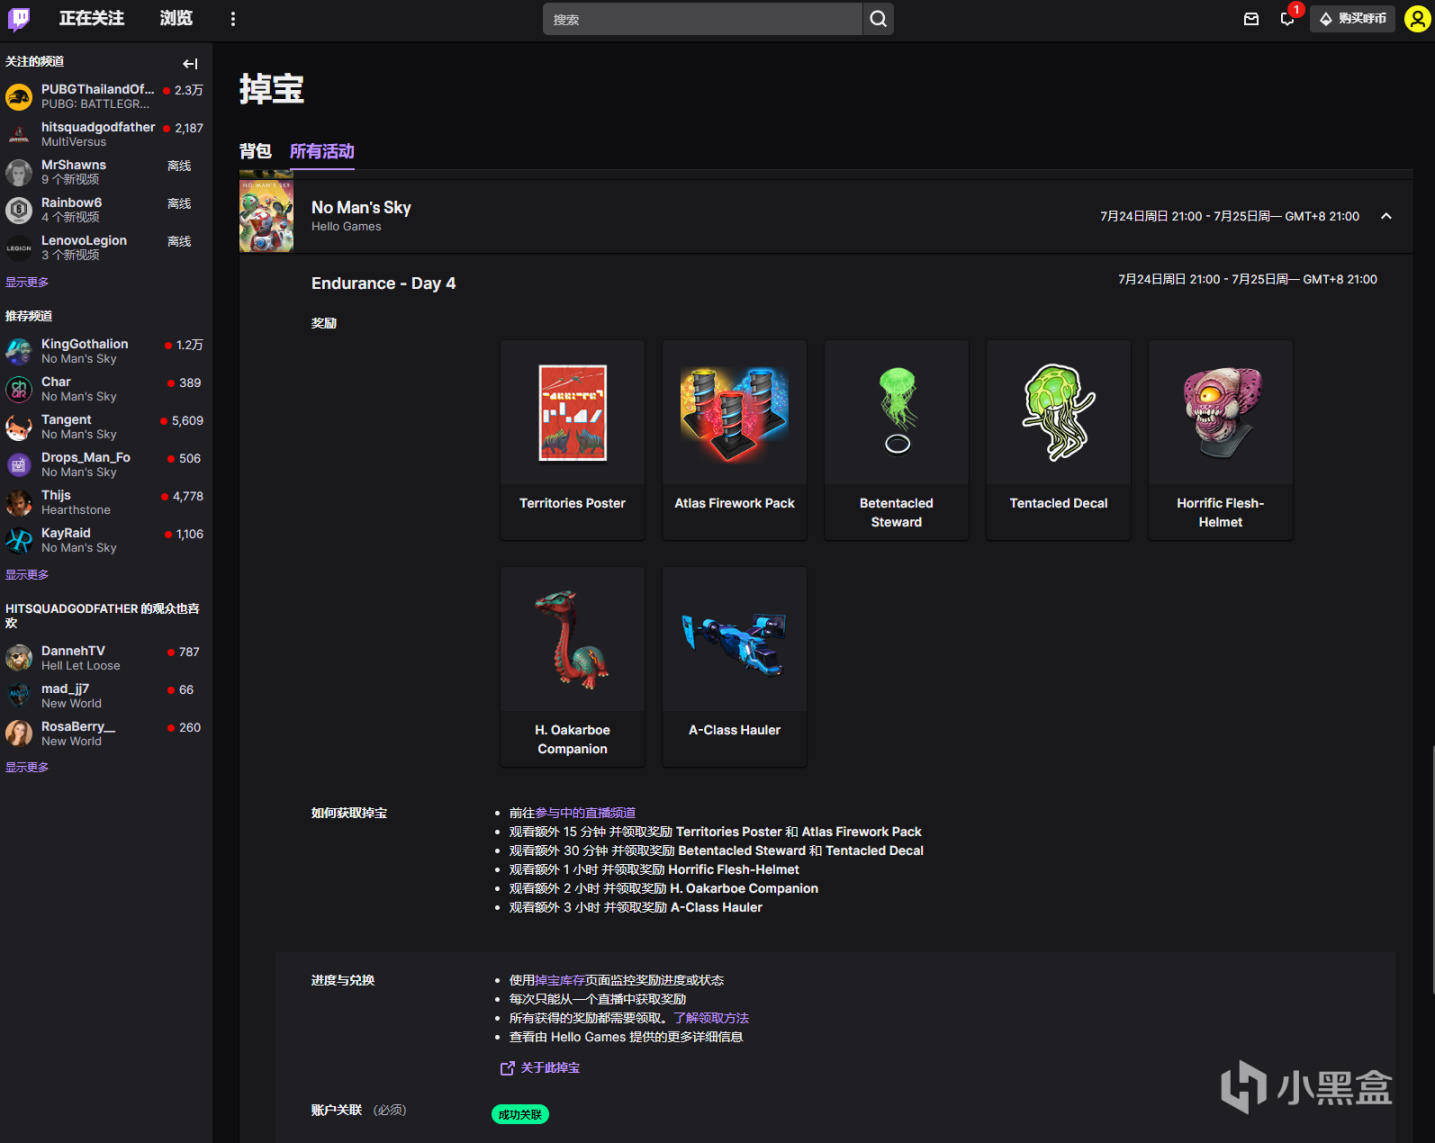Open PUBGThailandOfficial channel avatar

tap(19, 97)
